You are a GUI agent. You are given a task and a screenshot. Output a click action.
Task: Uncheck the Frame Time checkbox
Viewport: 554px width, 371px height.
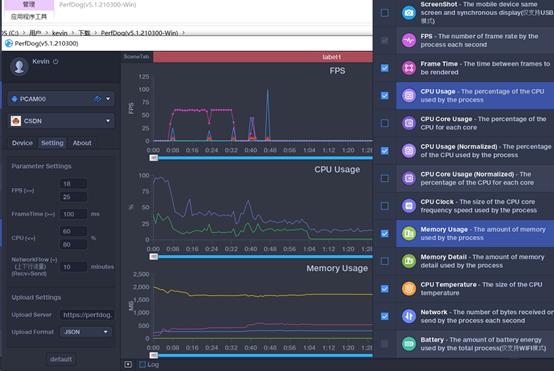point(385,68)
